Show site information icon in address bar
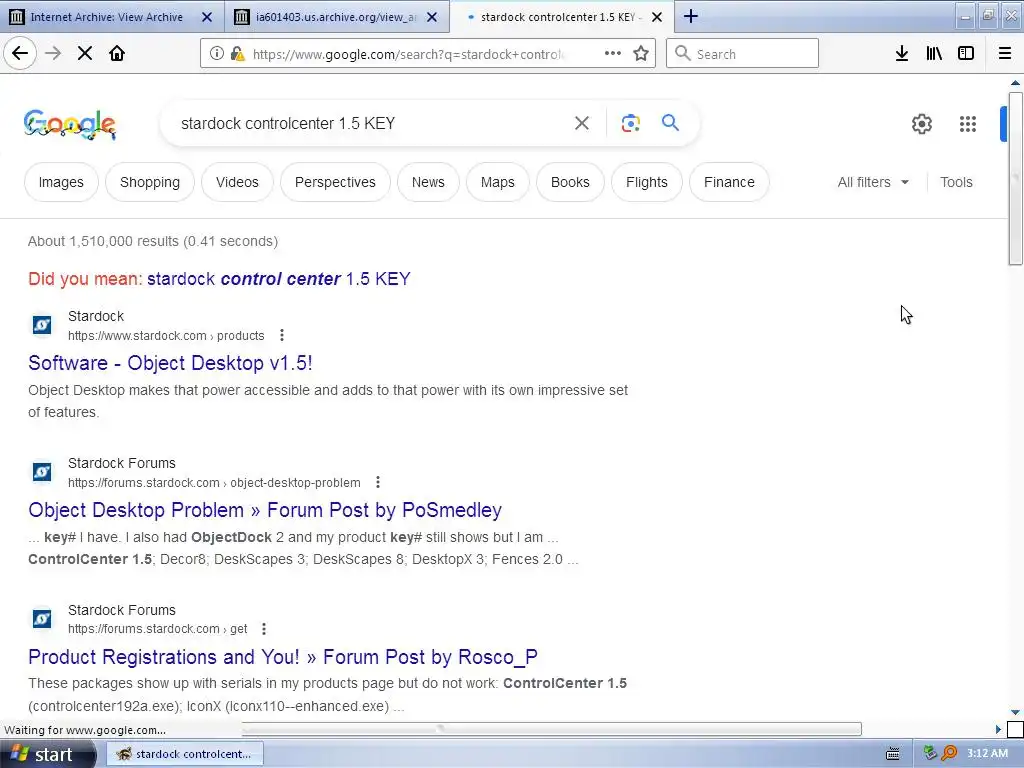This screenshot has height=768, width=1024. [x=217, y=54]
